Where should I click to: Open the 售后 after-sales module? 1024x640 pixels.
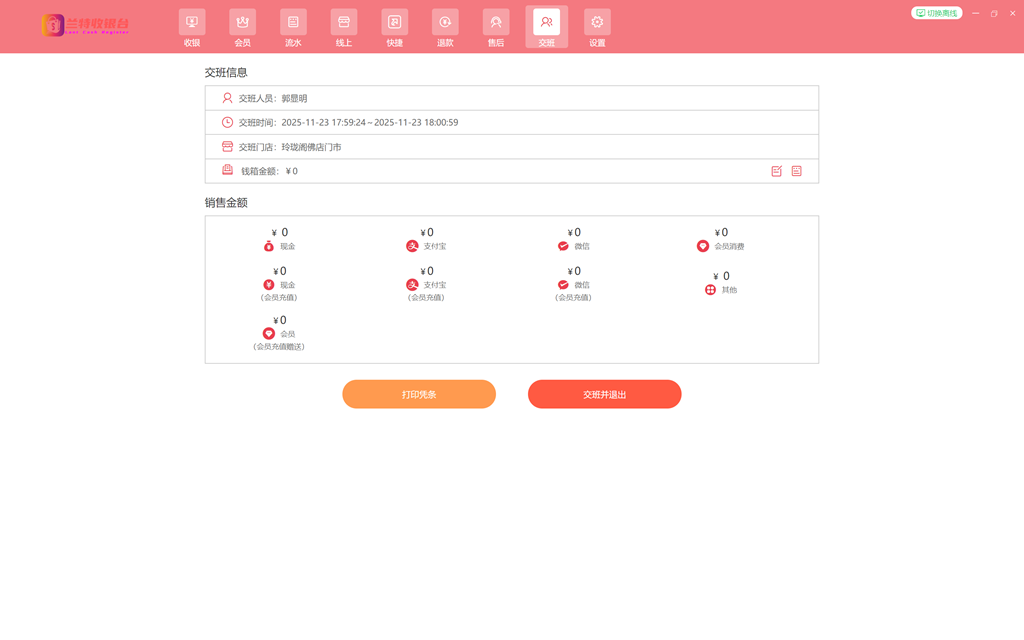click(x=496, y=28)
